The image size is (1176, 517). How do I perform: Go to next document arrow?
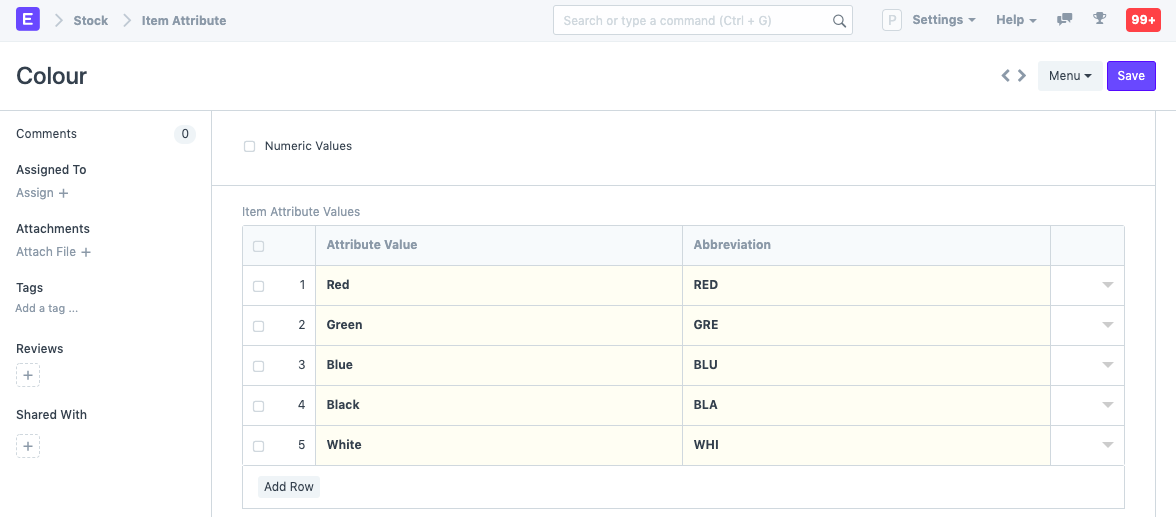[x=1022, y=75]
